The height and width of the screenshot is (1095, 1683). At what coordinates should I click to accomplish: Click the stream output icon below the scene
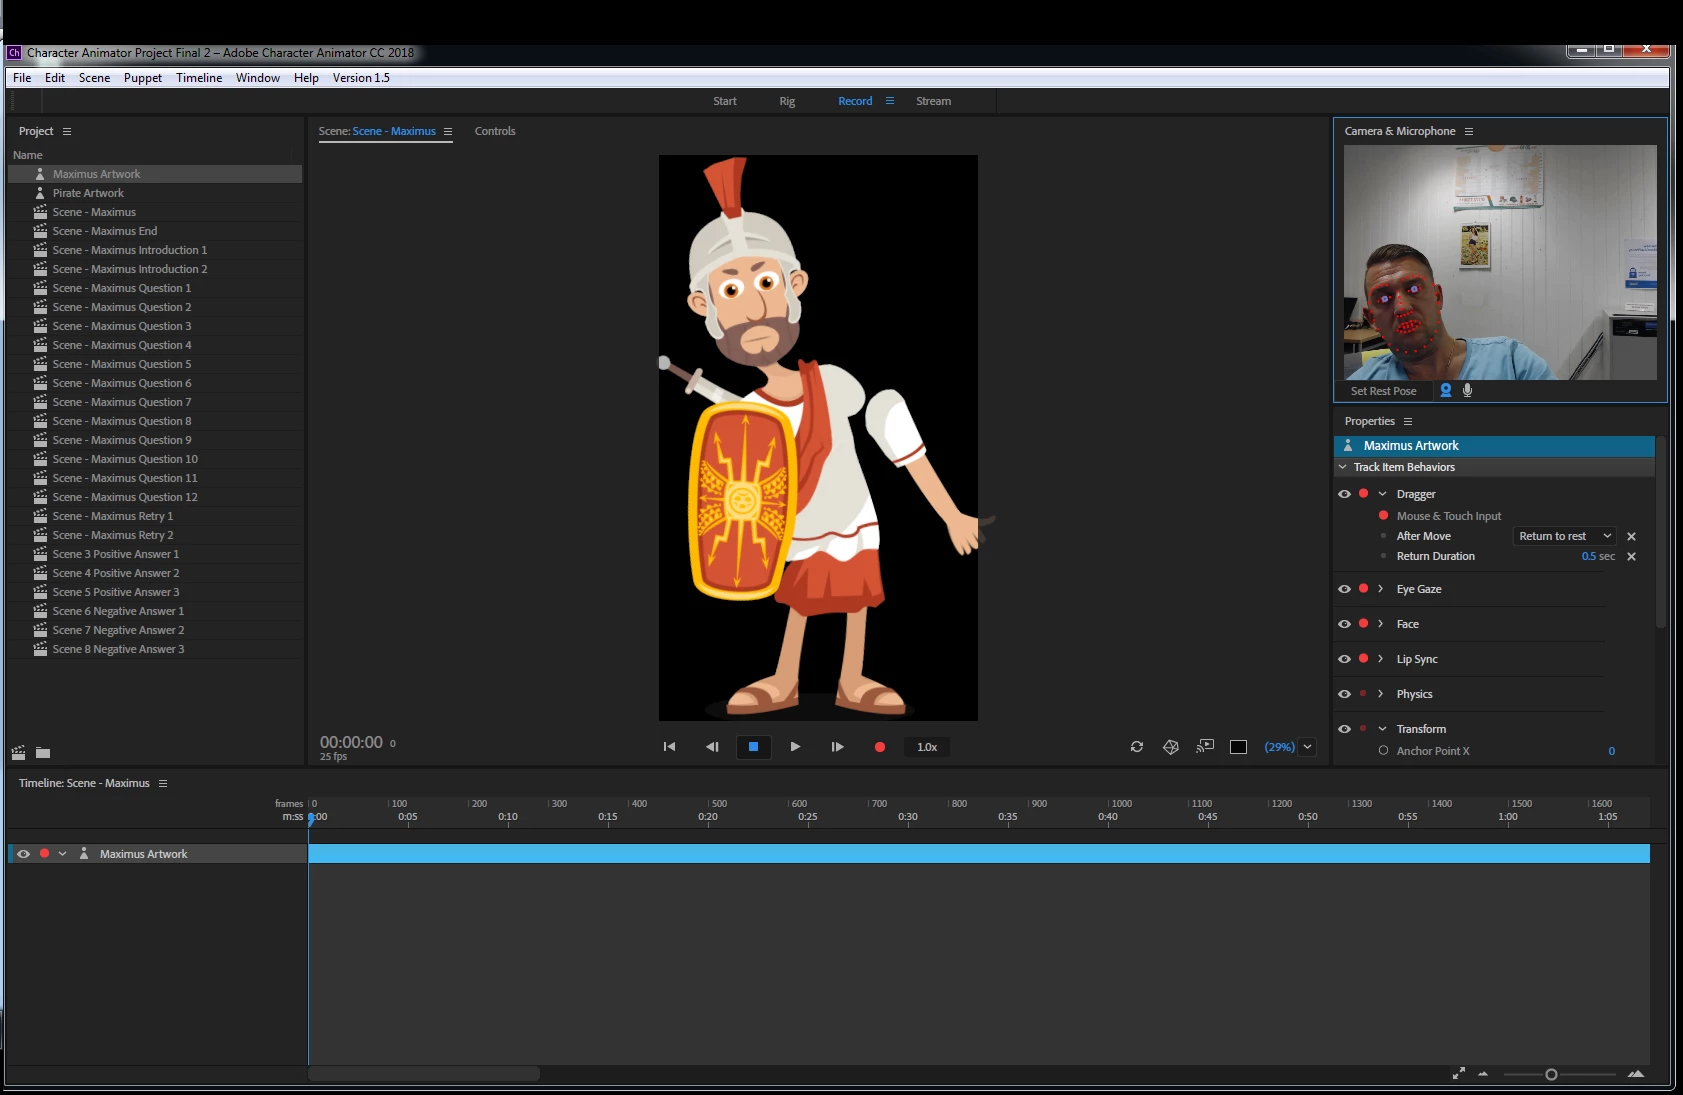tap(1205, 746)
